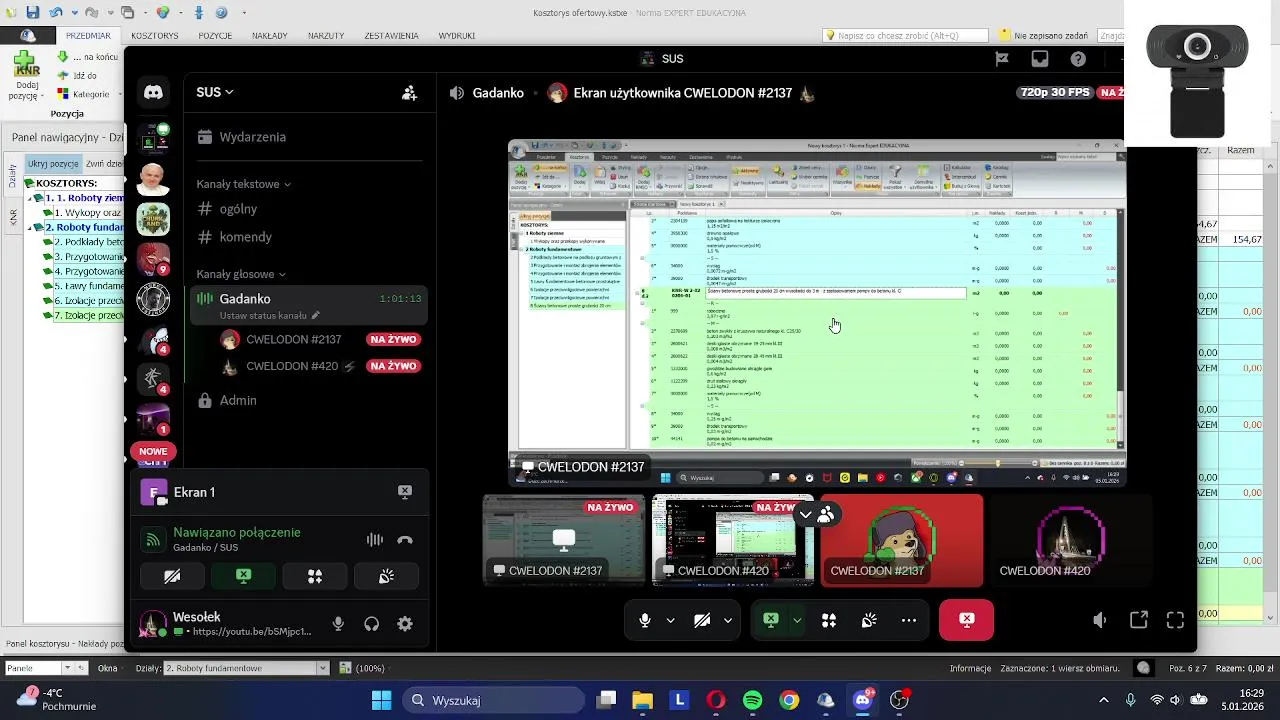The width and height of the screenshot is (1280, 720).
Task: Open camera options arrow
Action: pos(727,620)
